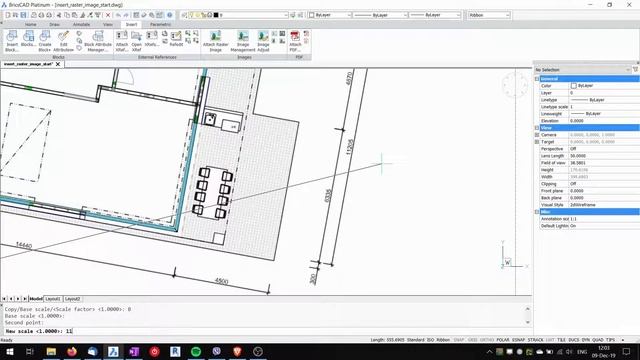Select the Edit Attributes tool

click(x=63, y=41)
